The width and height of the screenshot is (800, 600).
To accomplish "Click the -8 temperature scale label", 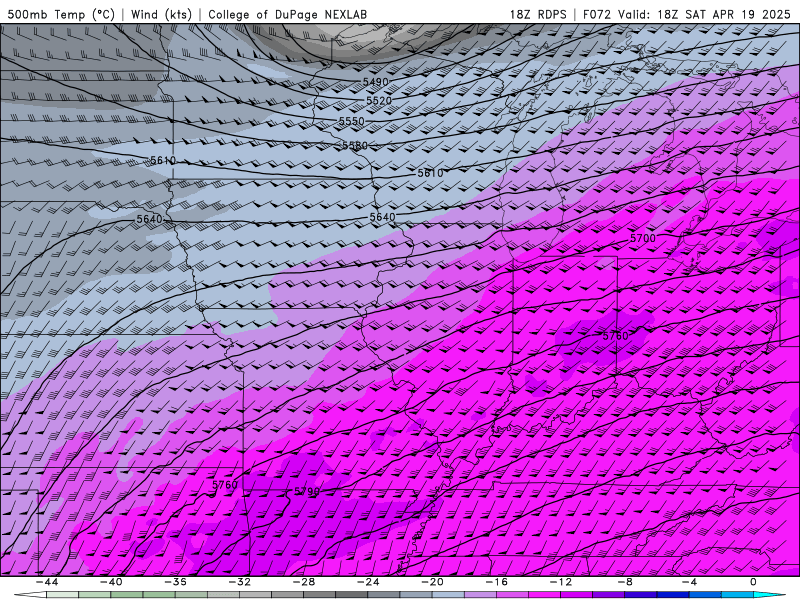I will pos(626,582).
